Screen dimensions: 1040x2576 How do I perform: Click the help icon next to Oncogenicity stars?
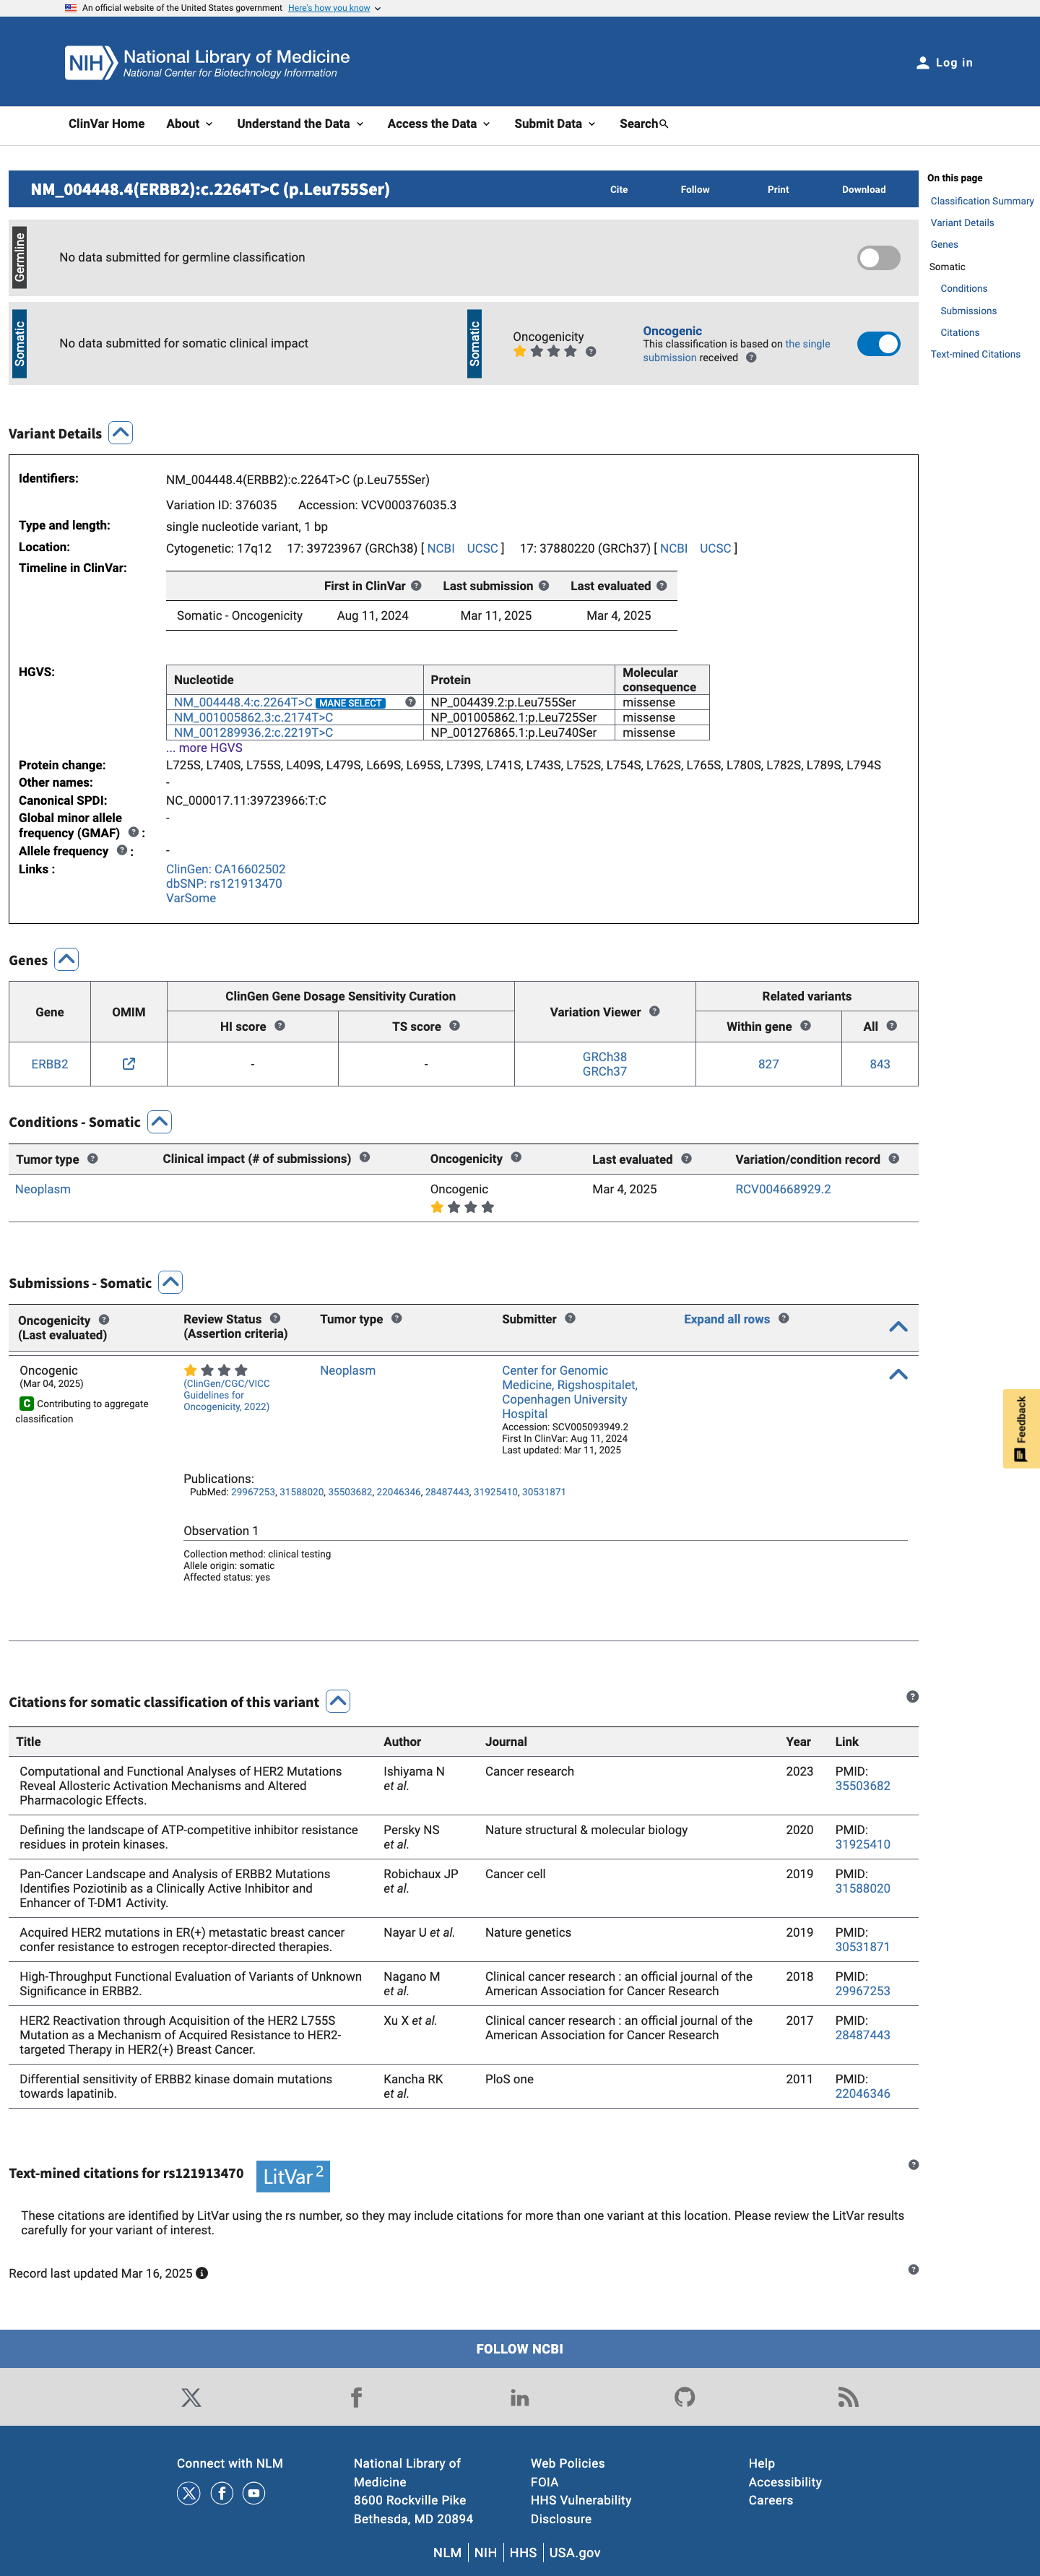pos(591,351)
